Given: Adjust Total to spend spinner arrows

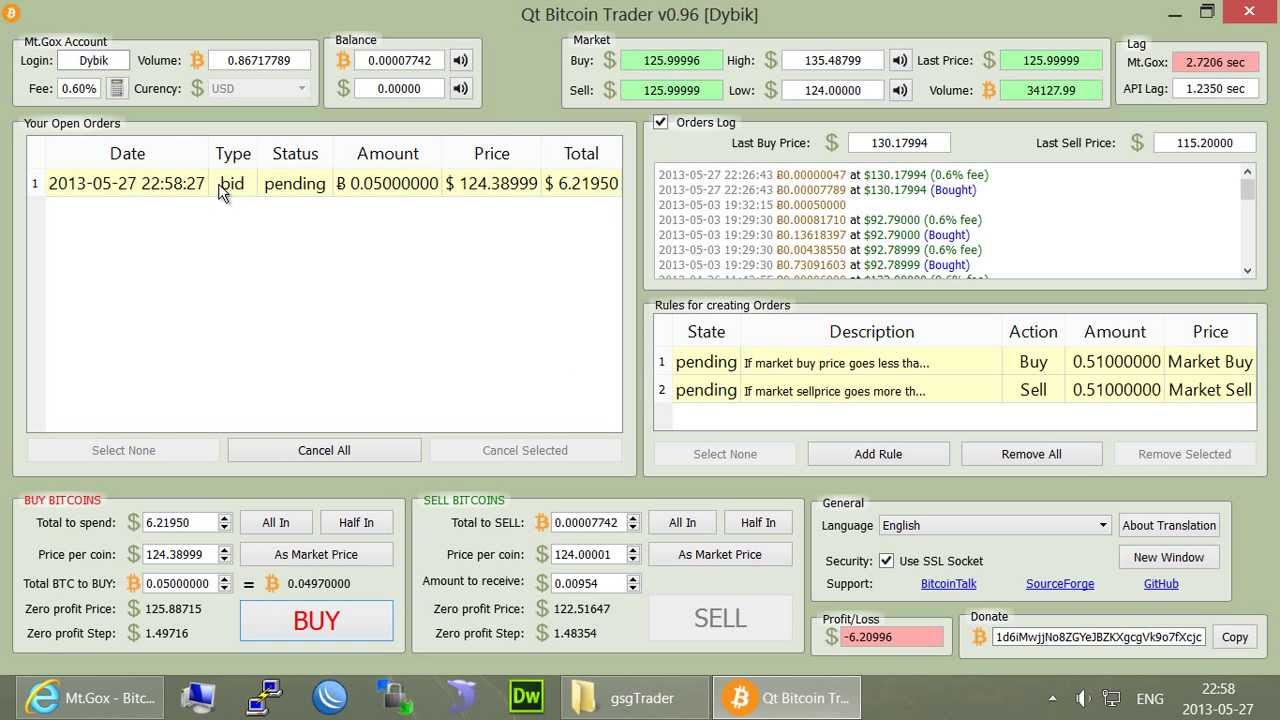Looking at the screenshot, I should coord(224,522).
